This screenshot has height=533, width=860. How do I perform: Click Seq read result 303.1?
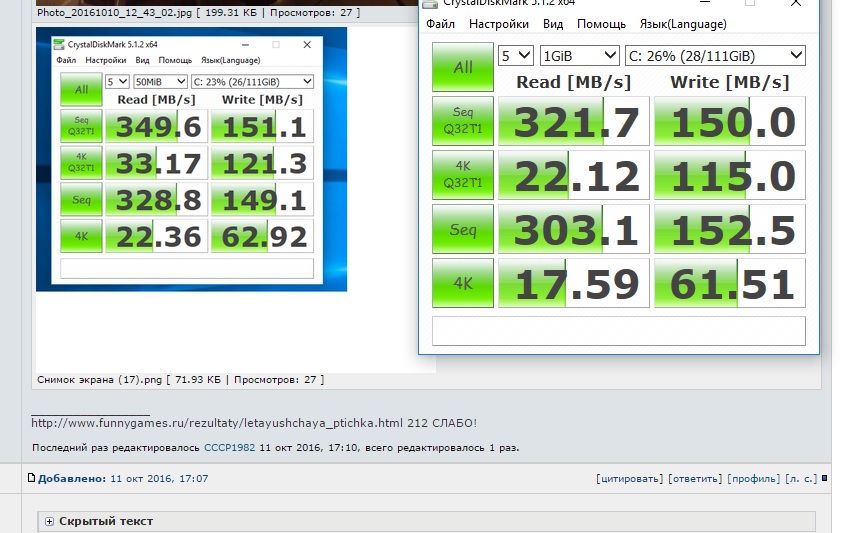(x=574, y=229)
